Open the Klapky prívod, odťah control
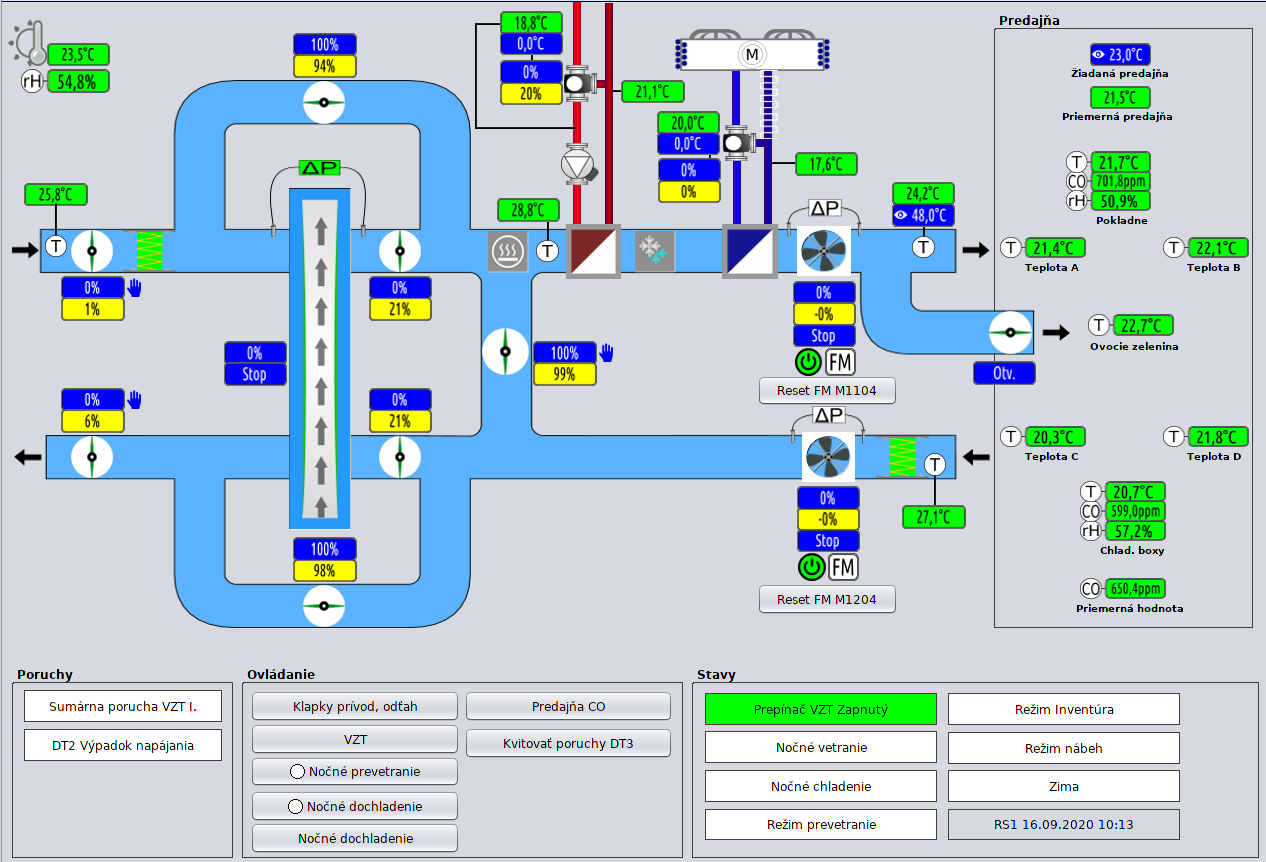This screenshot has width=1266, height=862. (355, 706)
